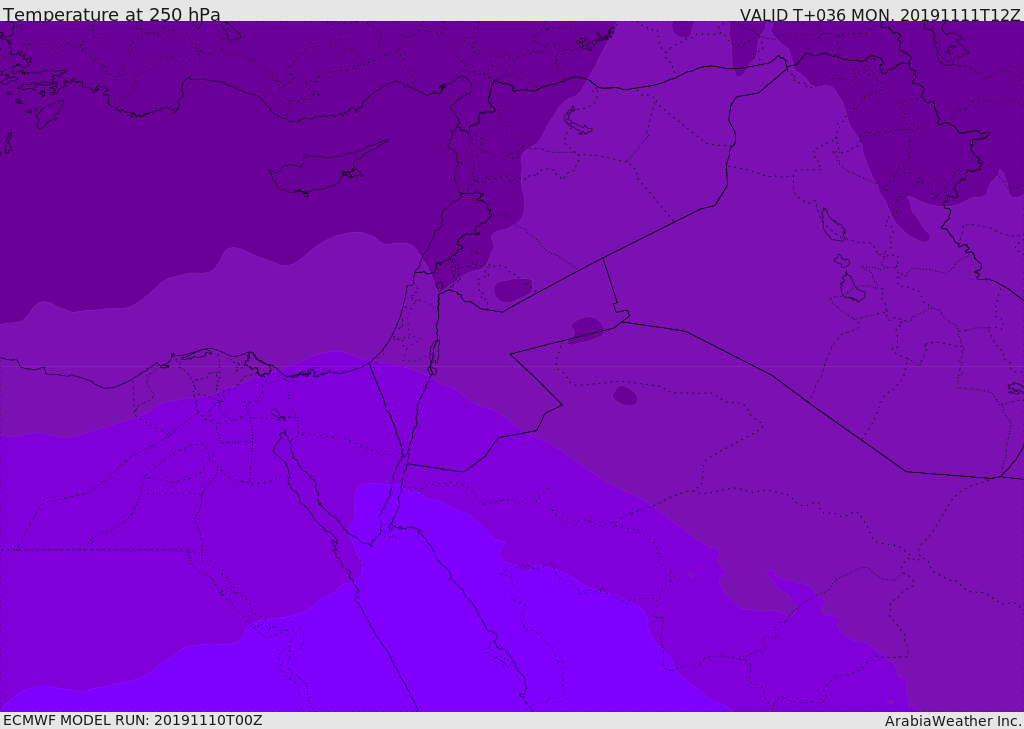This screenshot has width=1024, height=729.
Task: Click the 'VALID T+036 MON. 20191111T12Z' label
Action: pos(880,14)
